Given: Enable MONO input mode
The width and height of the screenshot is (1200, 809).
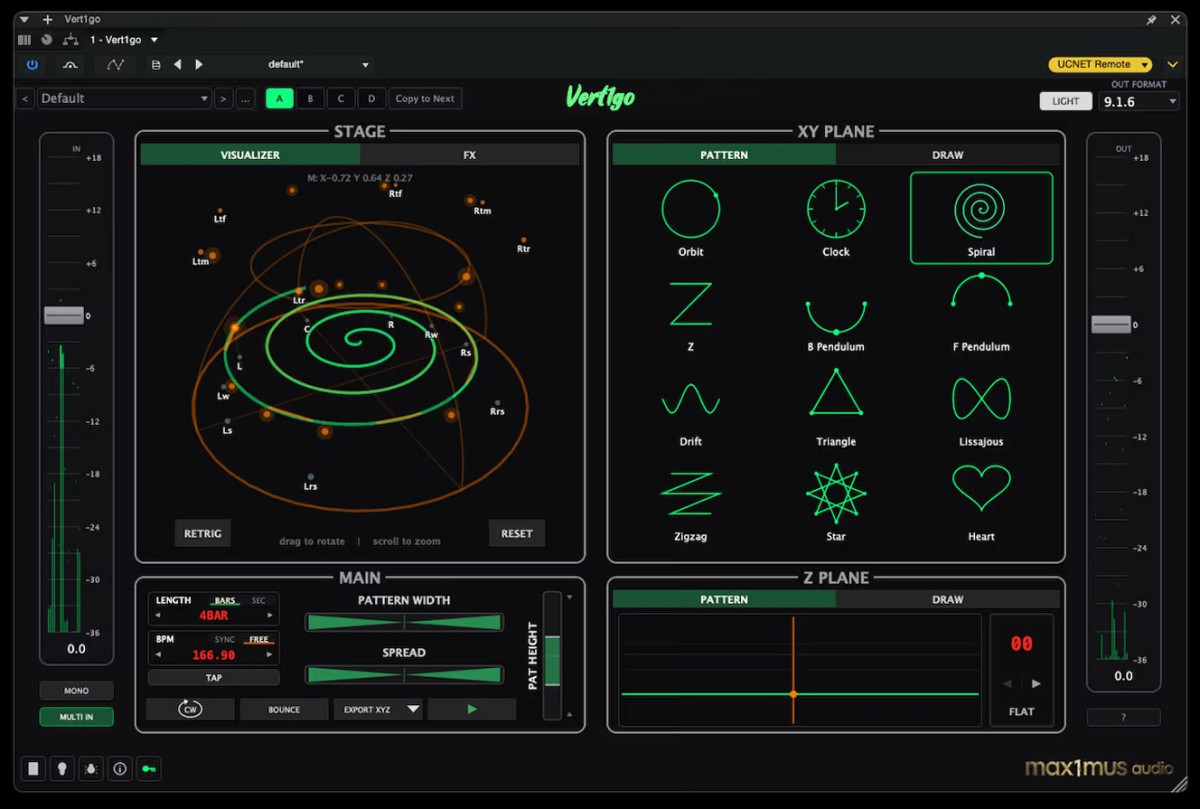Looking at the screenshot, I should tap(76, 691).
